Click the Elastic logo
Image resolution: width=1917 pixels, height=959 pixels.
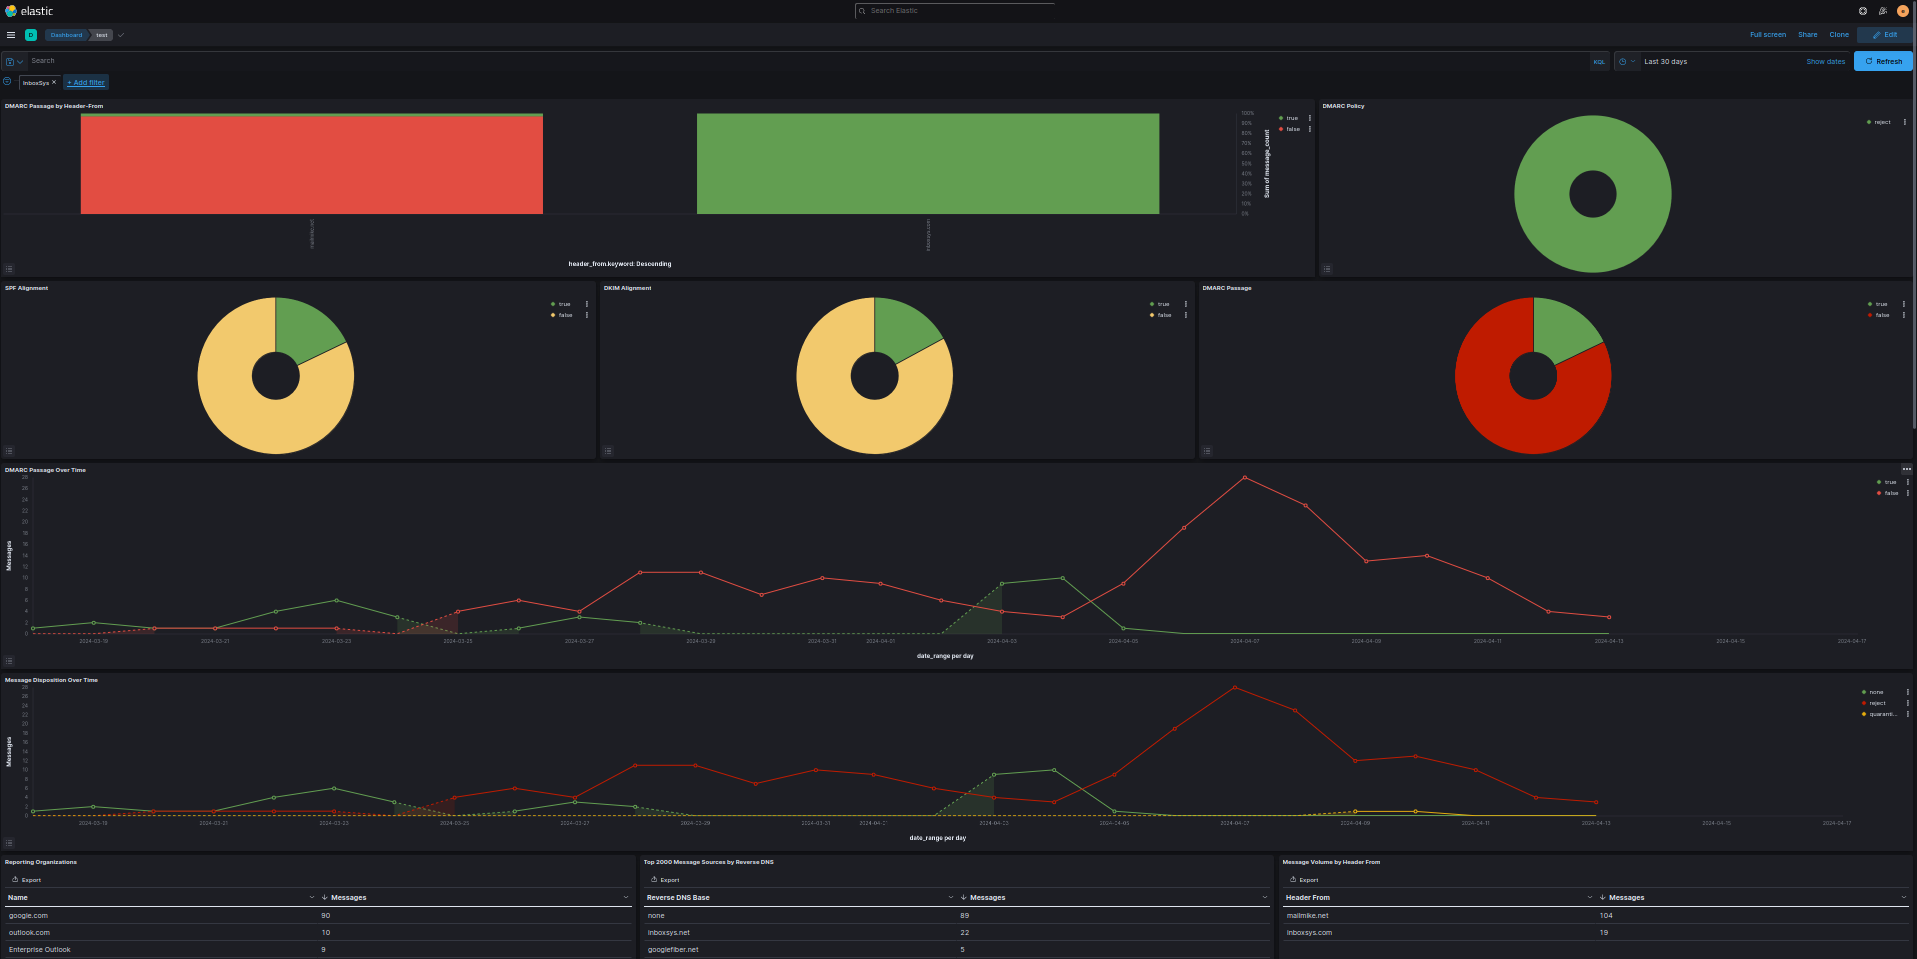pos(30,11)
